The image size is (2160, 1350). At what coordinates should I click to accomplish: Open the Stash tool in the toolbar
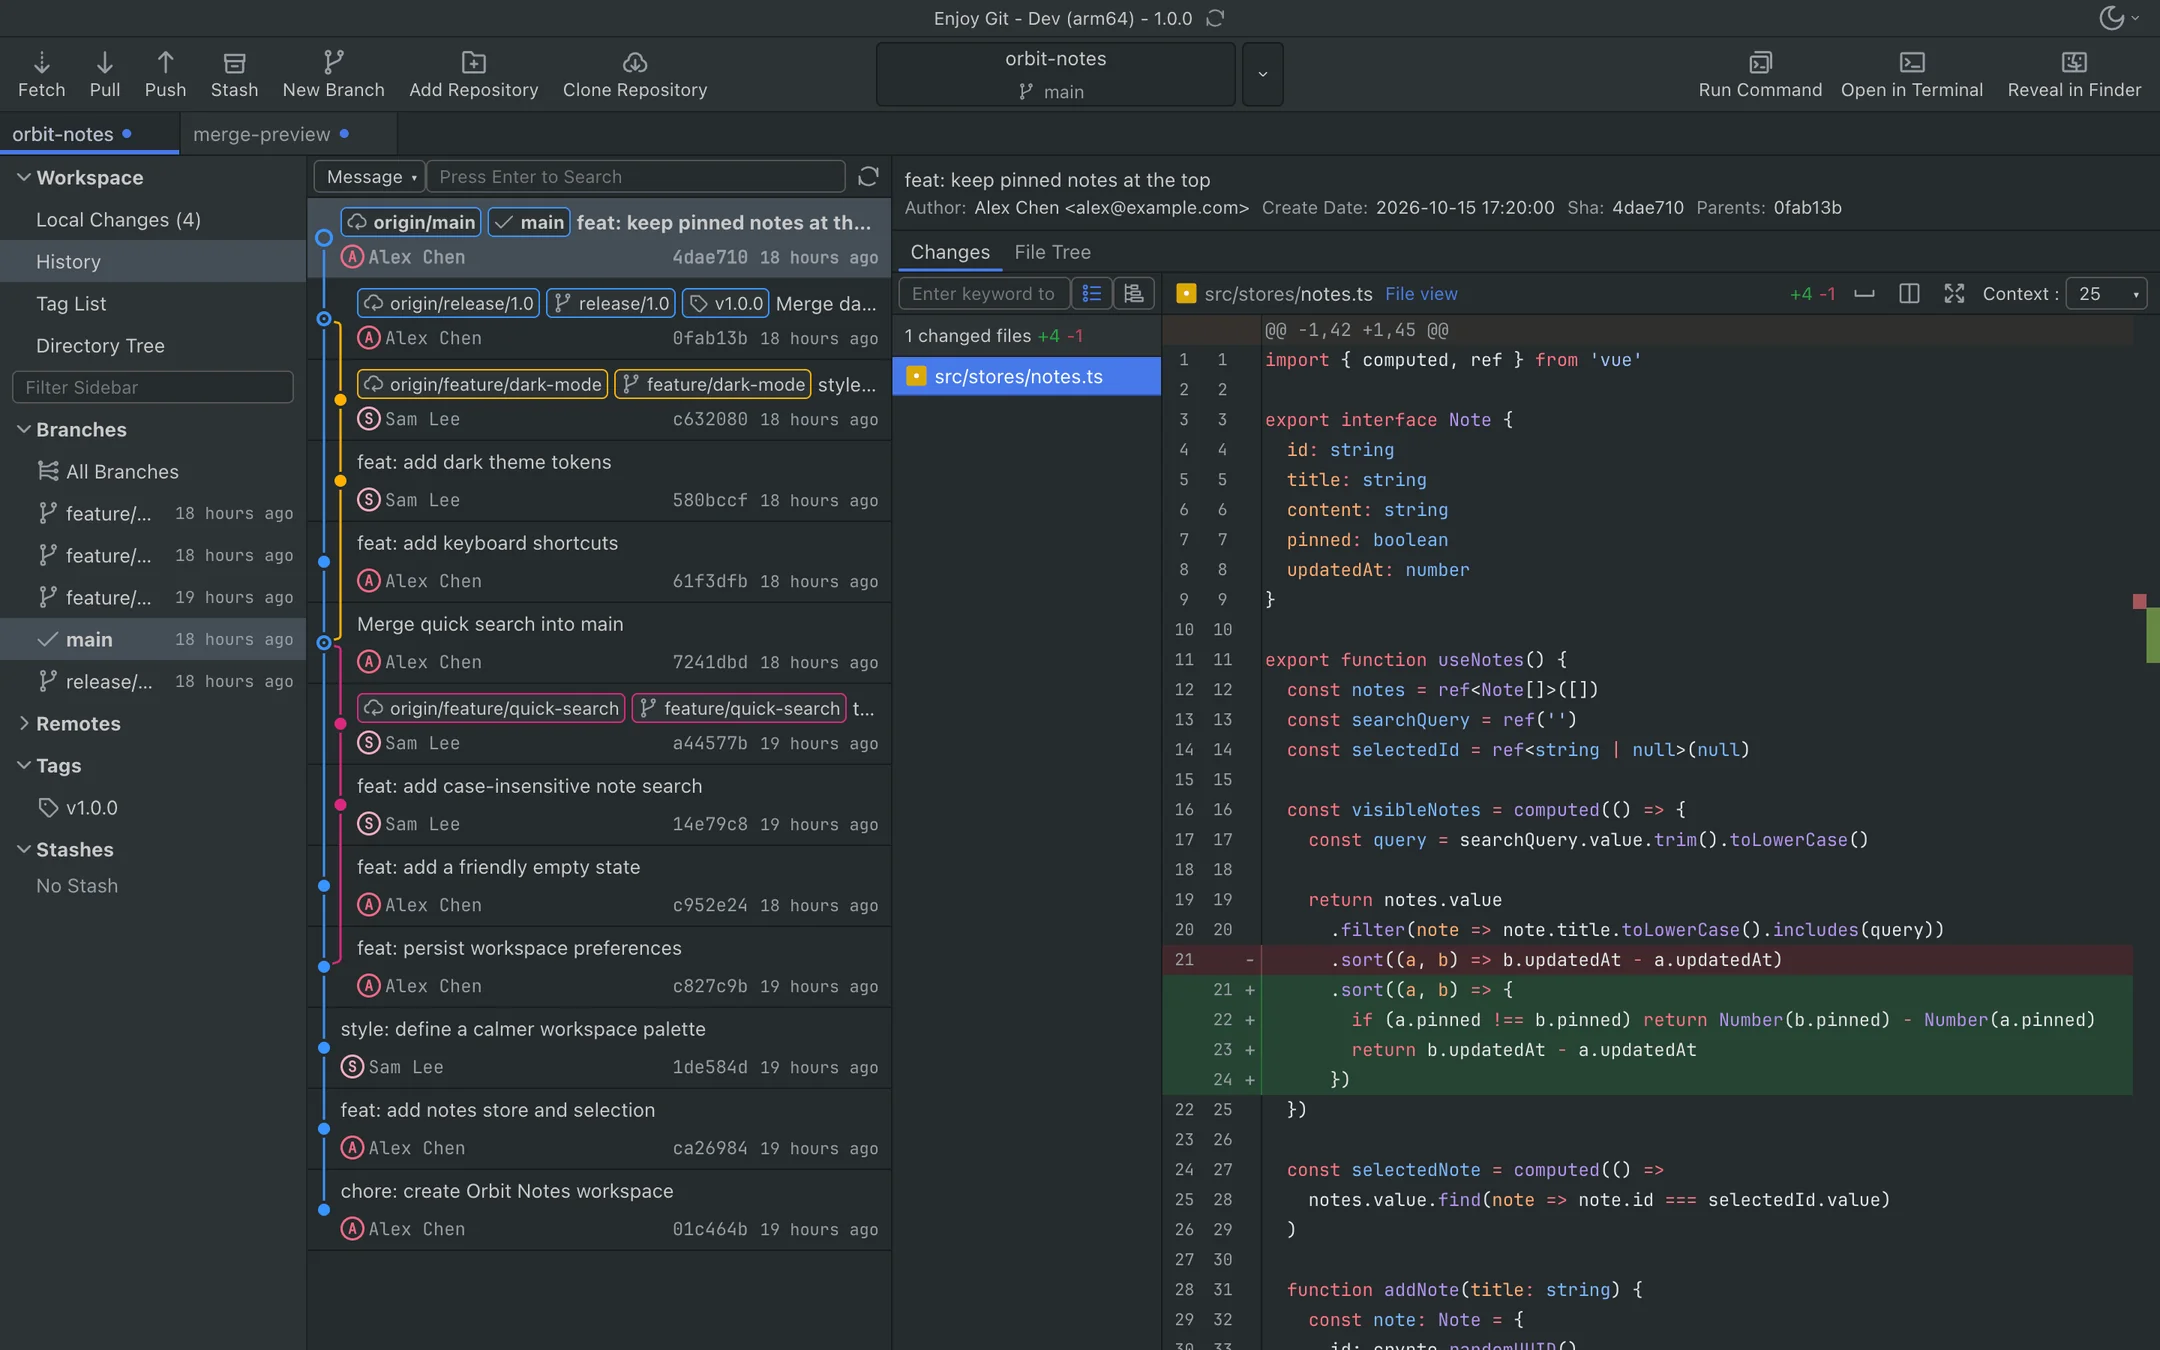[234, 74]
